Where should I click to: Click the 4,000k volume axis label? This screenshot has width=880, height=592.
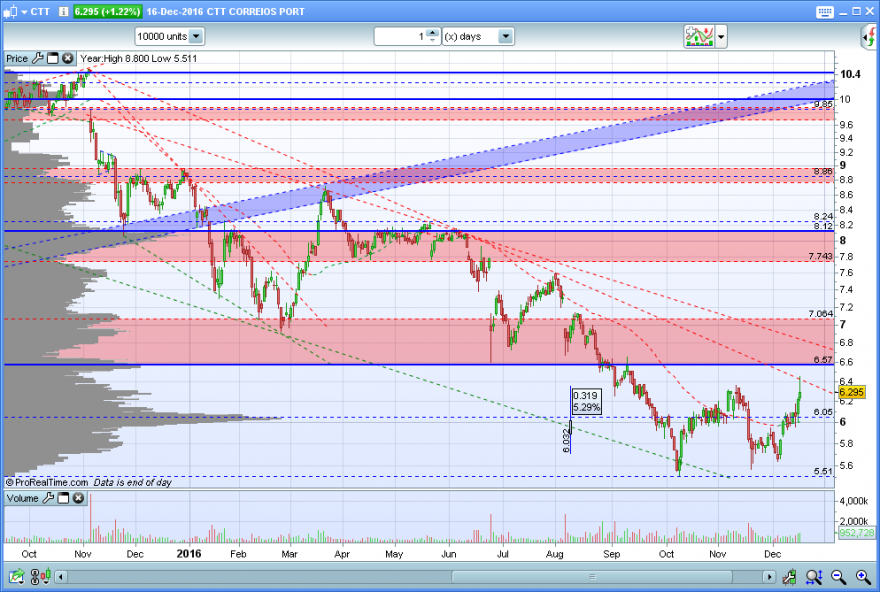click(854, 501)
